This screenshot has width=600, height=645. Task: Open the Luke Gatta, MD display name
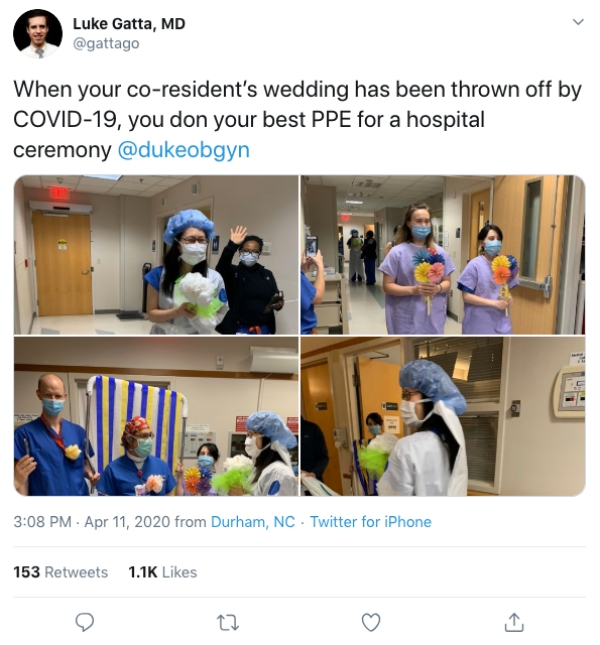point(129,24)
